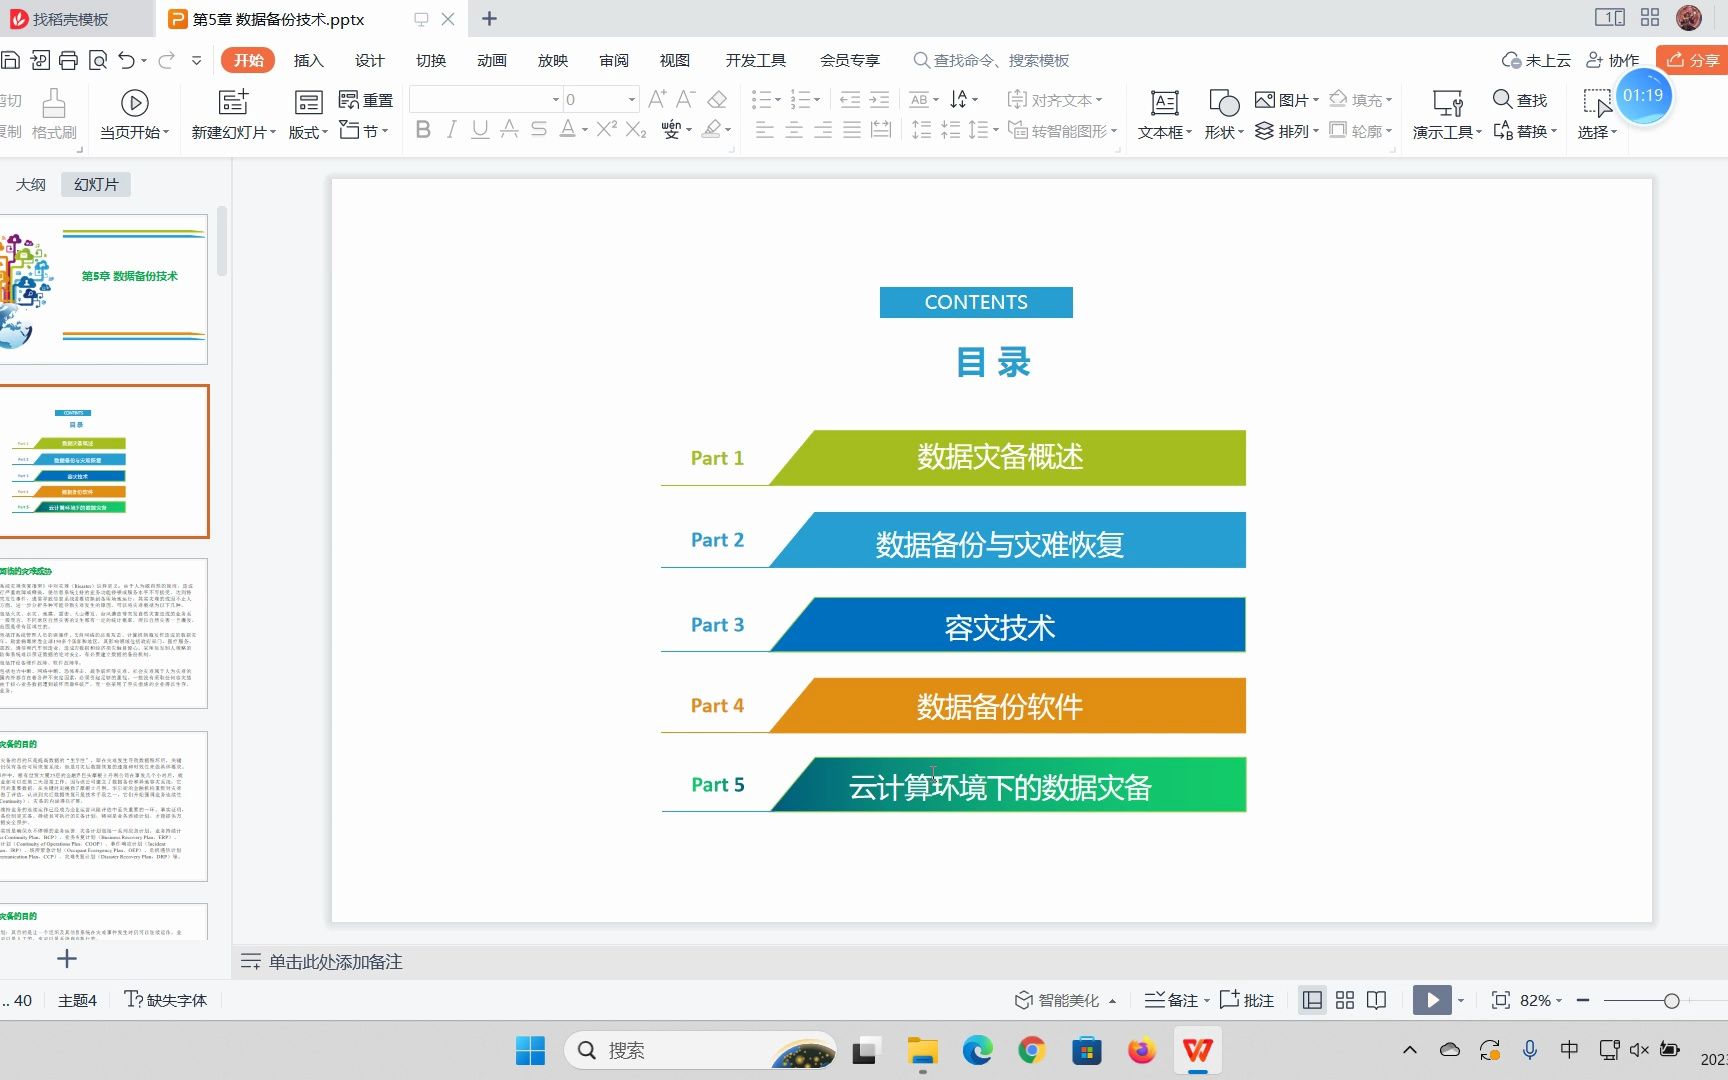
Task: Open the font name dropdown
Action: coord(556,99)
